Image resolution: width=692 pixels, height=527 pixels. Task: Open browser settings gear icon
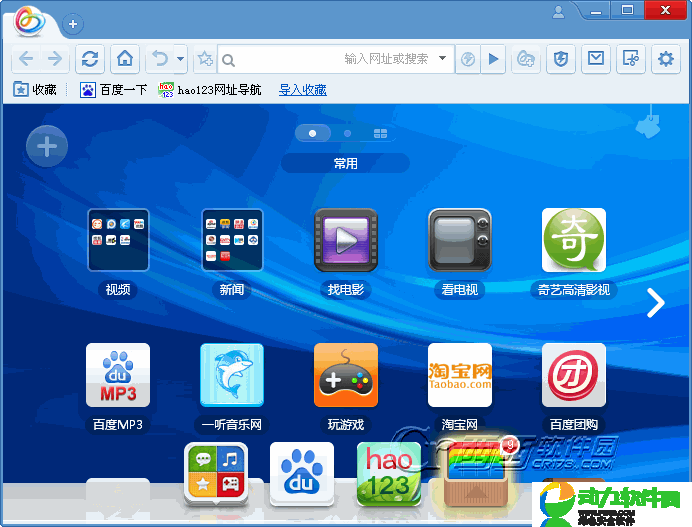tap(666, 58)
